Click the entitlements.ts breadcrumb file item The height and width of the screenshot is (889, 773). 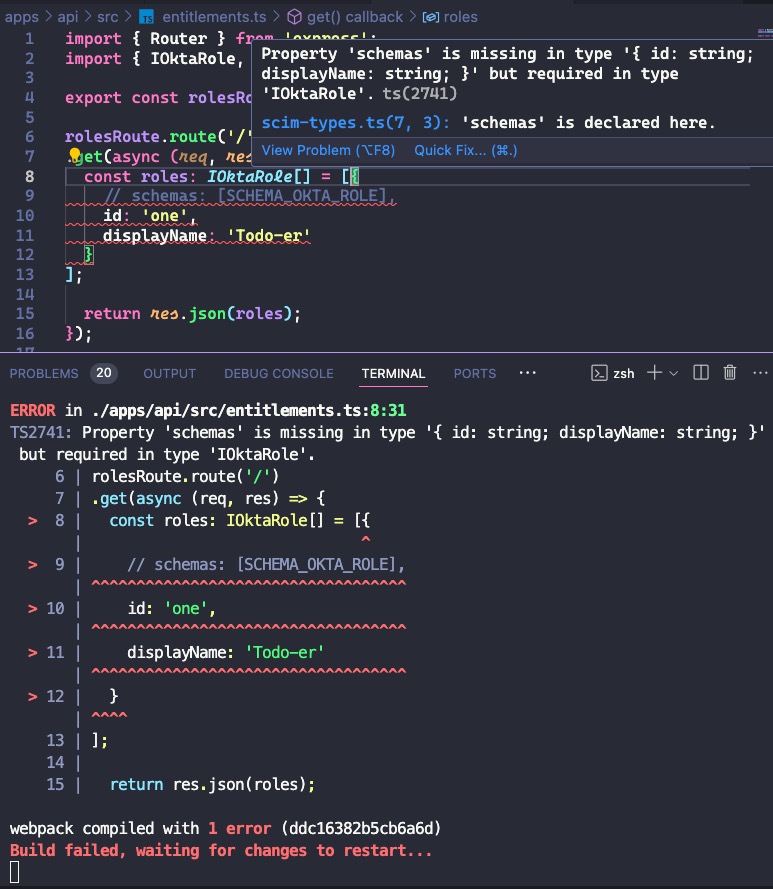coord(214,17)
